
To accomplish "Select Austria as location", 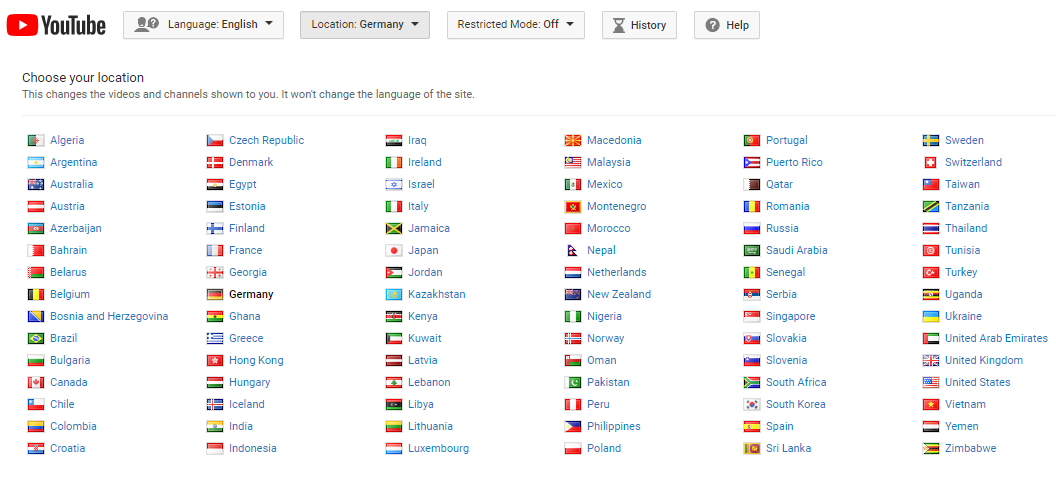I will [67, 206].
